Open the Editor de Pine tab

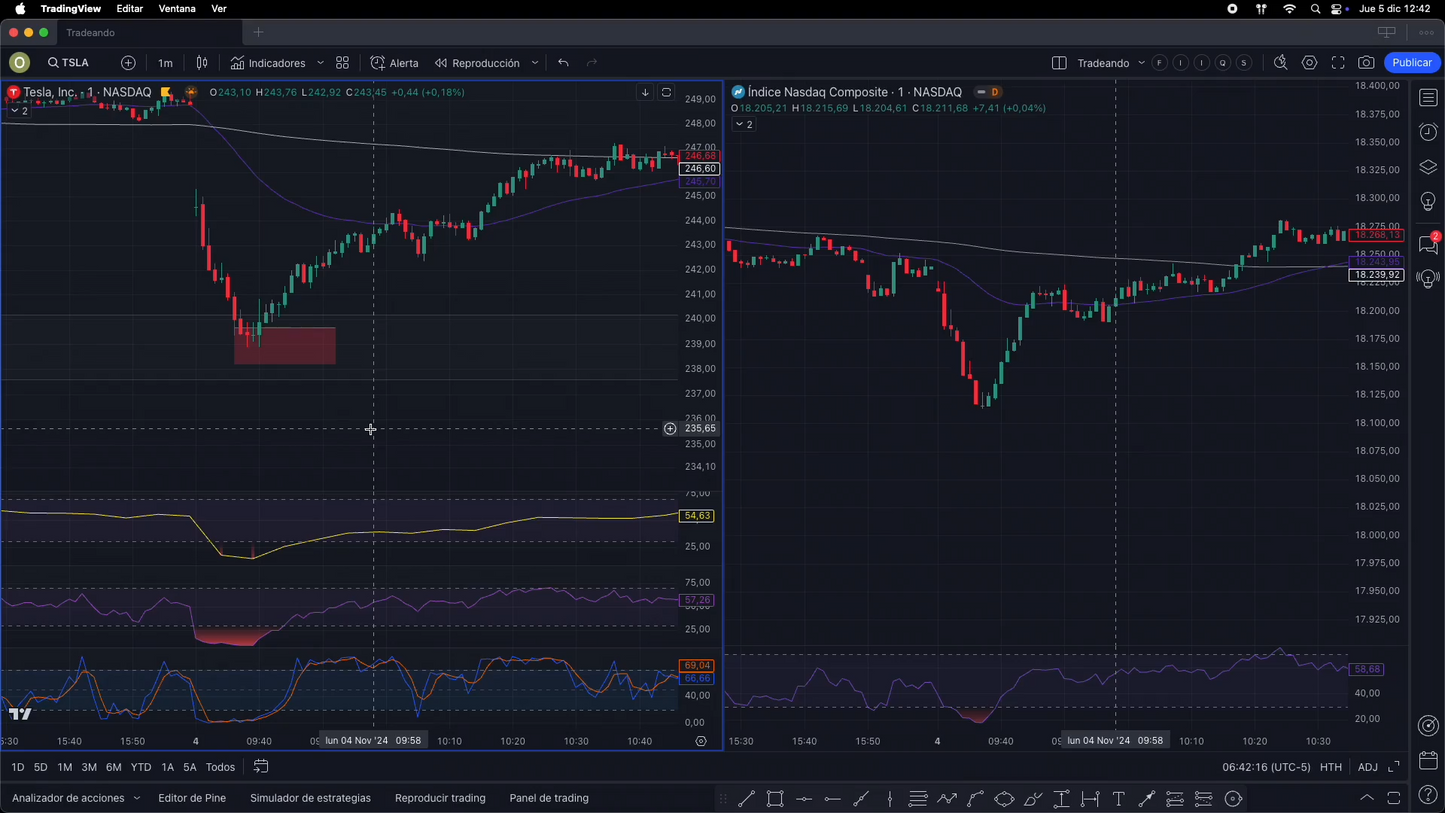point(192,798)
